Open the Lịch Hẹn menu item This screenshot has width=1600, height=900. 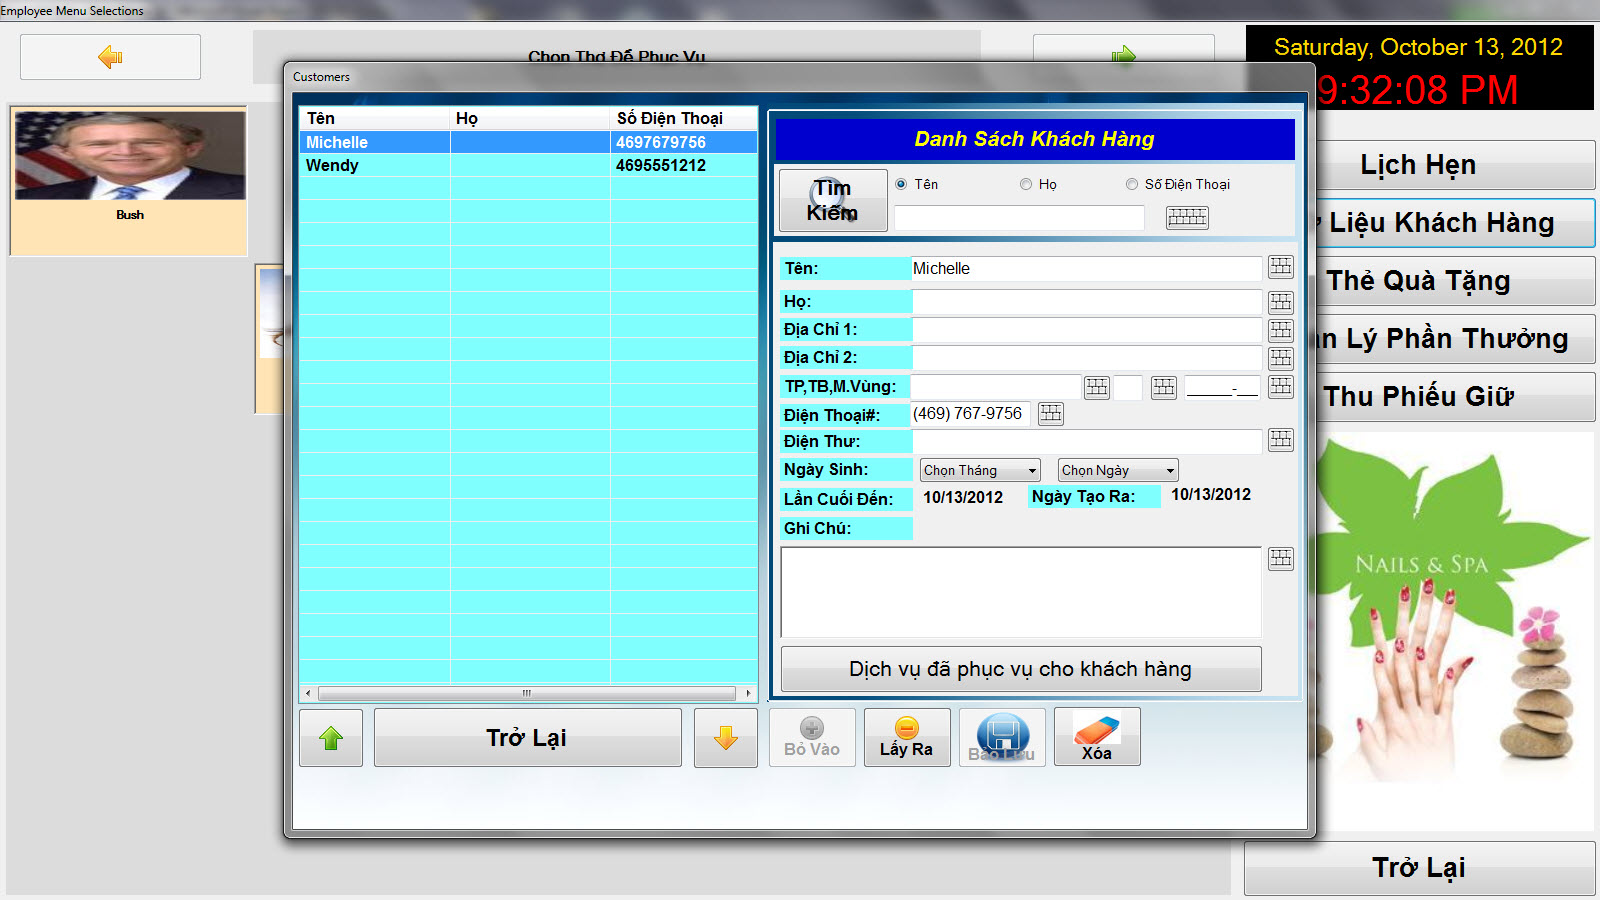(x=1418, y=165)
